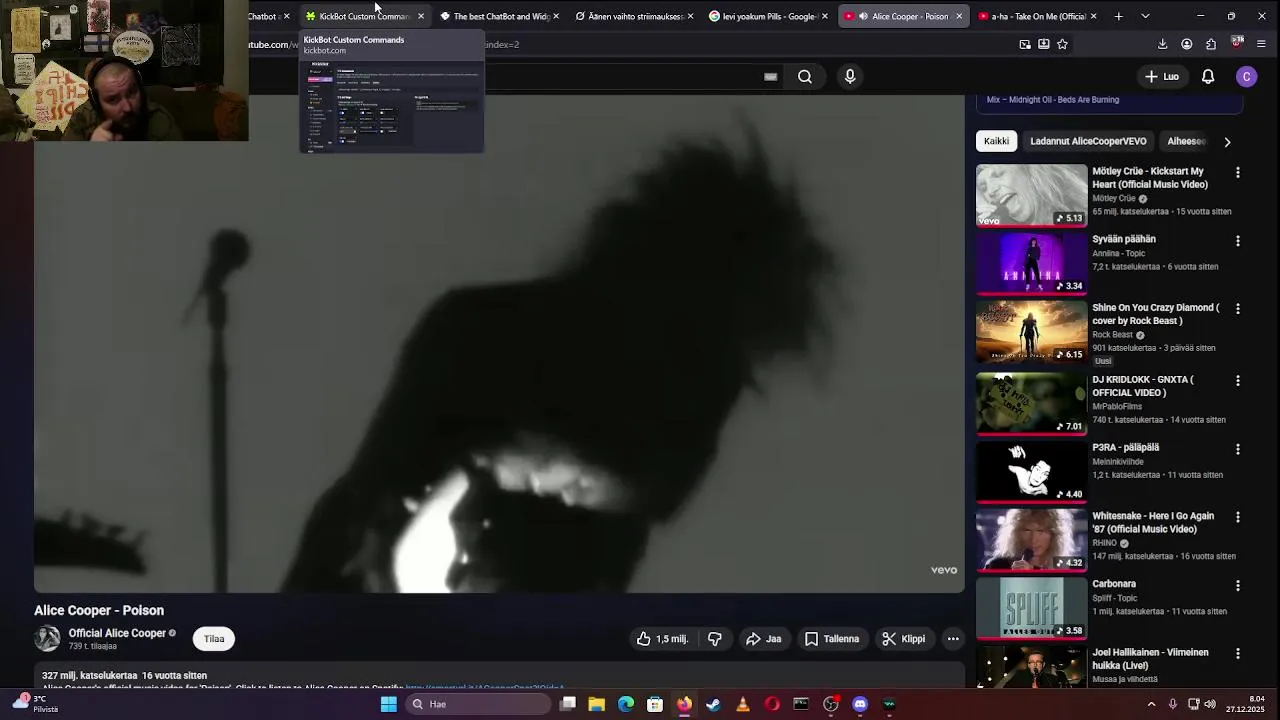This screenshot has width=1280, height=720.
Task: Like the Alice Cooper Poison video
Action: pos(661,639)
